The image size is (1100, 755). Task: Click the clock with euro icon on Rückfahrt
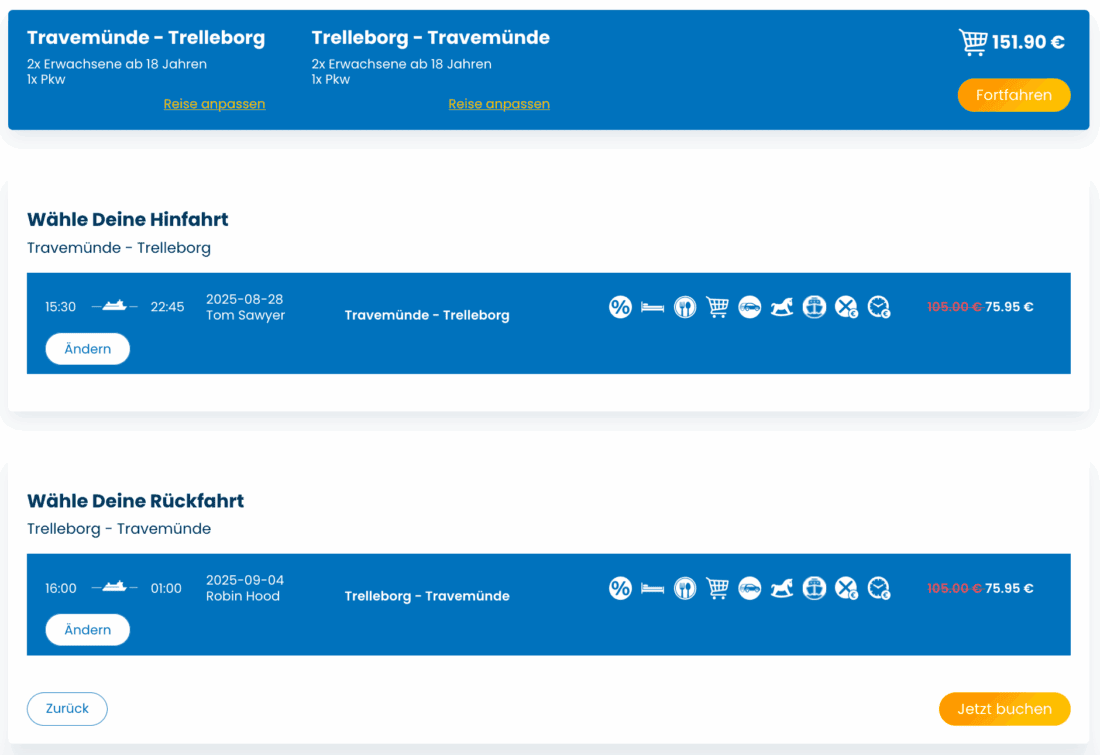coord(879,588)
